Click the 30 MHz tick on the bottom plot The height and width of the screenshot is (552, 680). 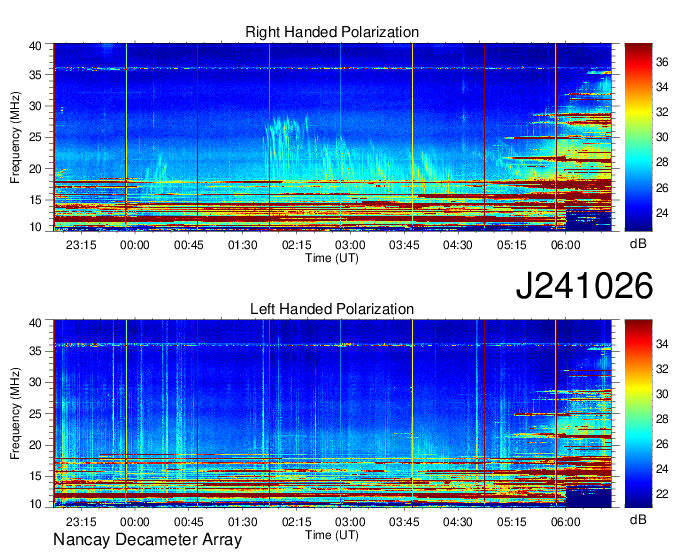[x=35, y=382]
